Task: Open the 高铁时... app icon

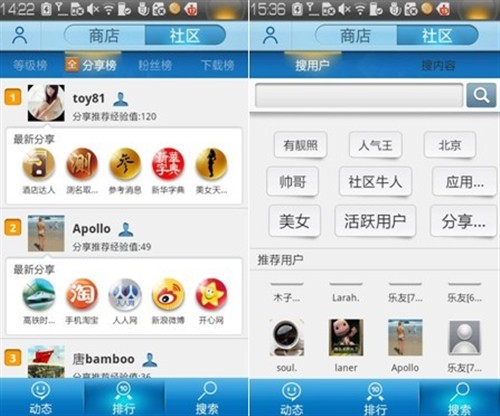Action: (39, 295)
